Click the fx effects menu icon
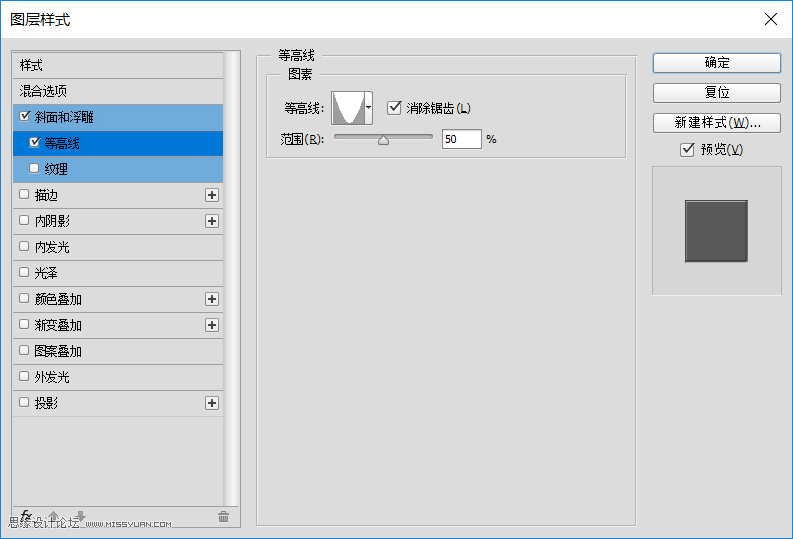 pos(27,516)
